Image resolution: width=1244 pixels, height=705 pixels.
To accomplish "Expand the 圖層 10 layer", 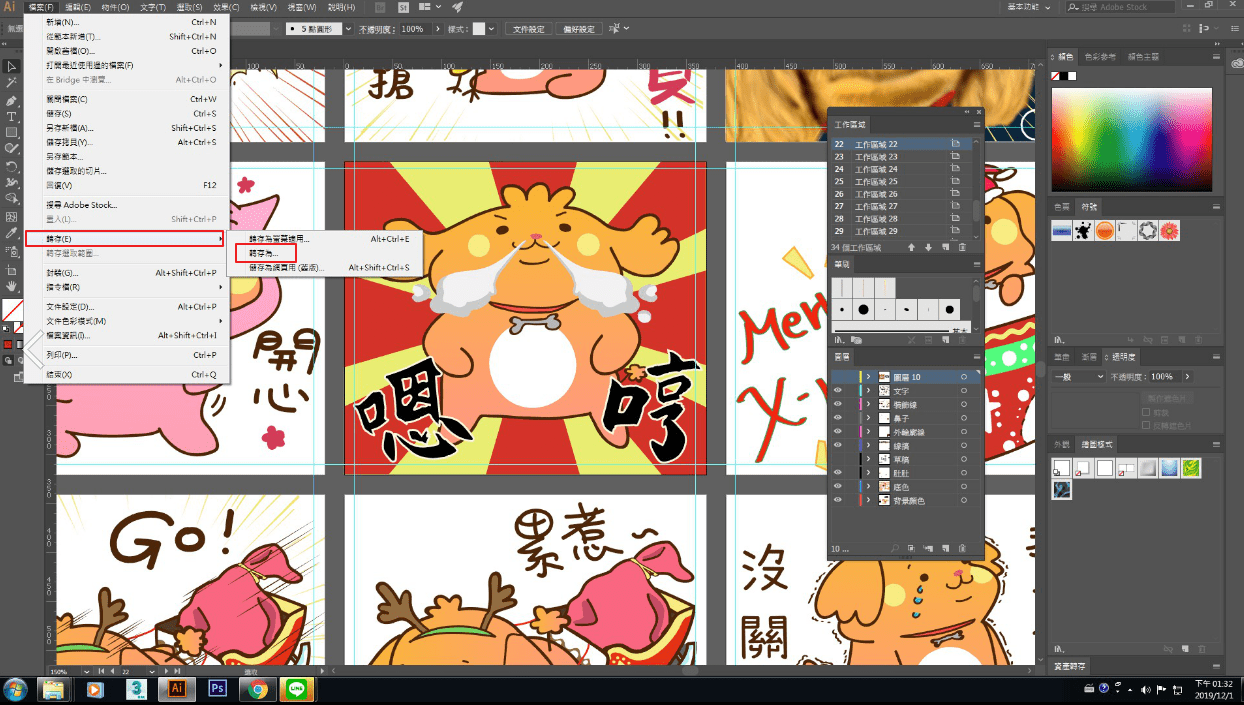I will 868,376.
